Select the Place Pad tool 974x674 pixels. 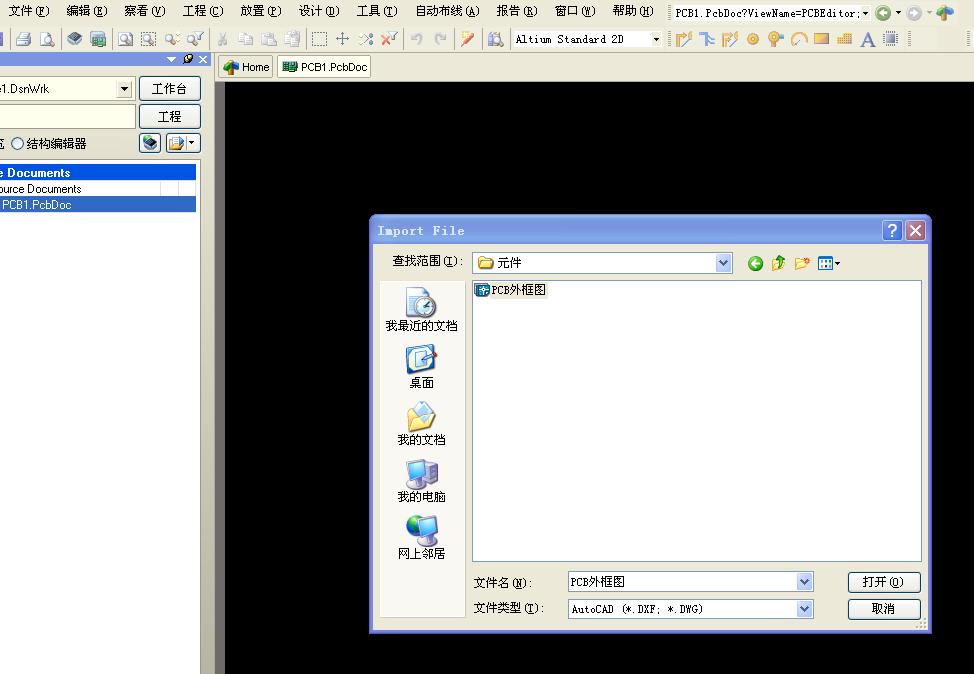point(753,39)
